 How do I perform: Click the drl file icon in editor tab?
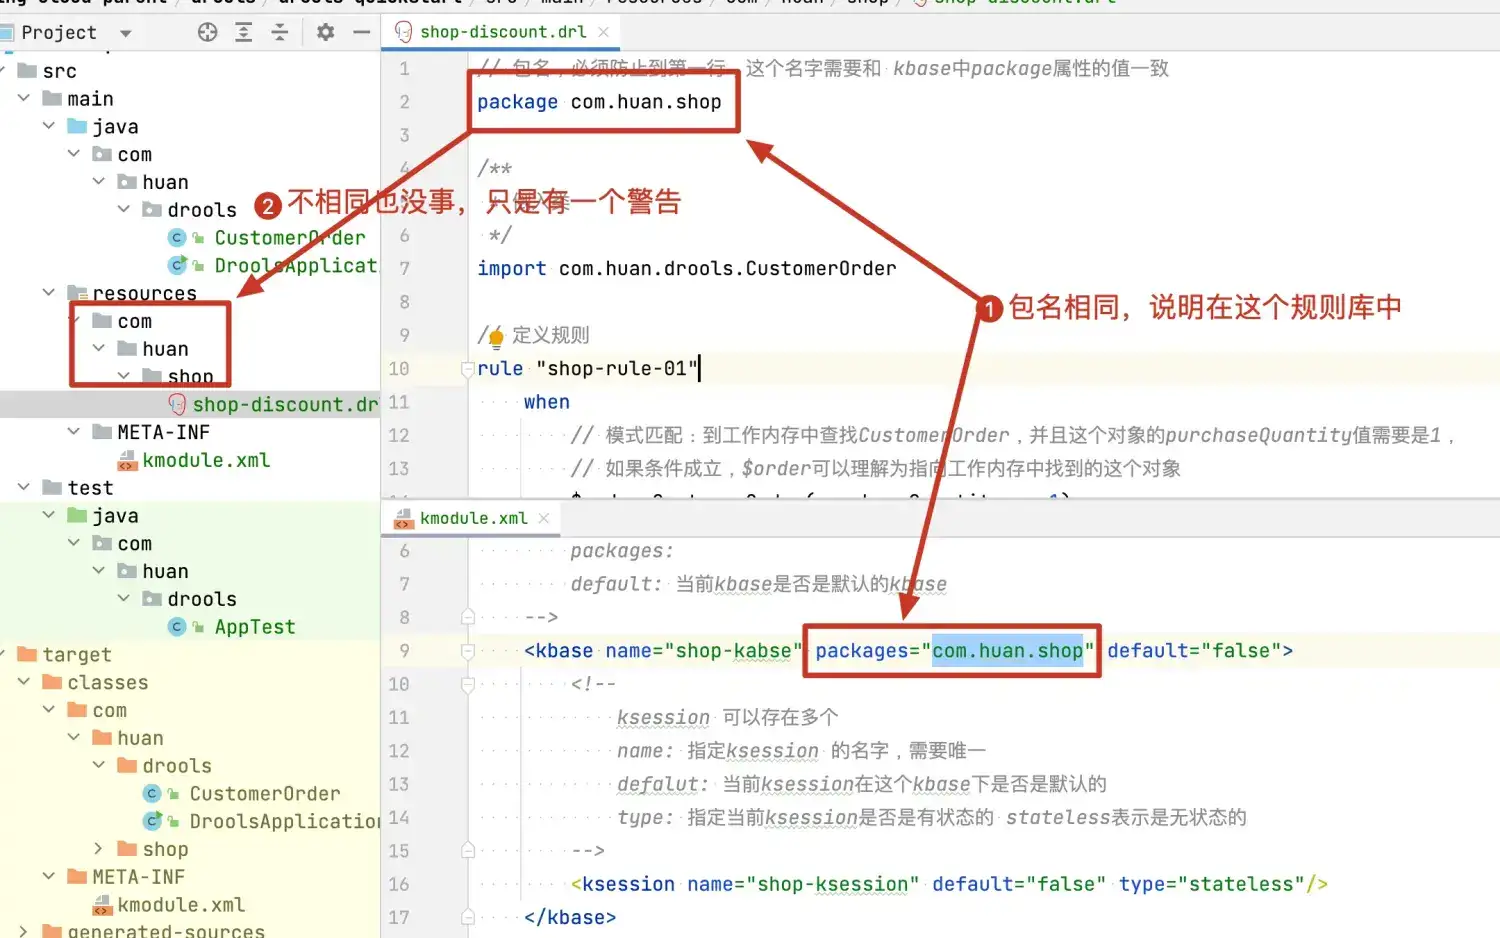click(x=404, y=32)
